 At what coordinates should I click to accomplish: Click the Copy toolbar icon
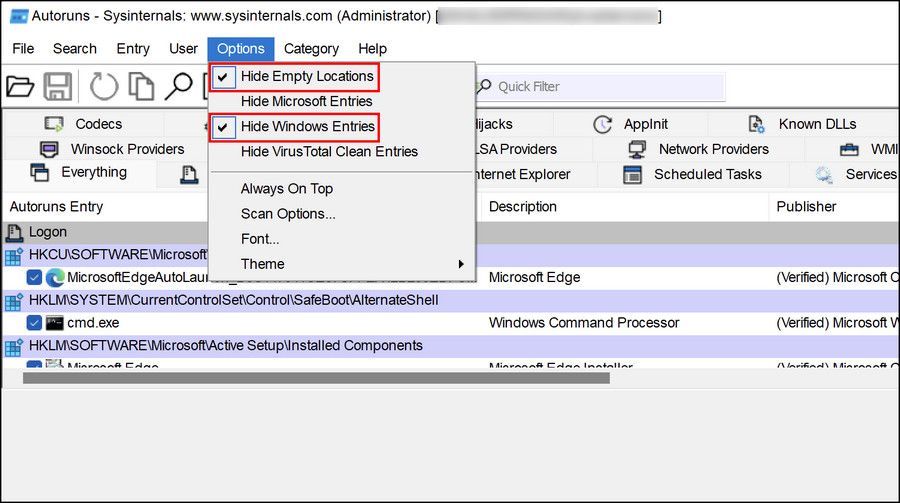[x=141, y=87]
